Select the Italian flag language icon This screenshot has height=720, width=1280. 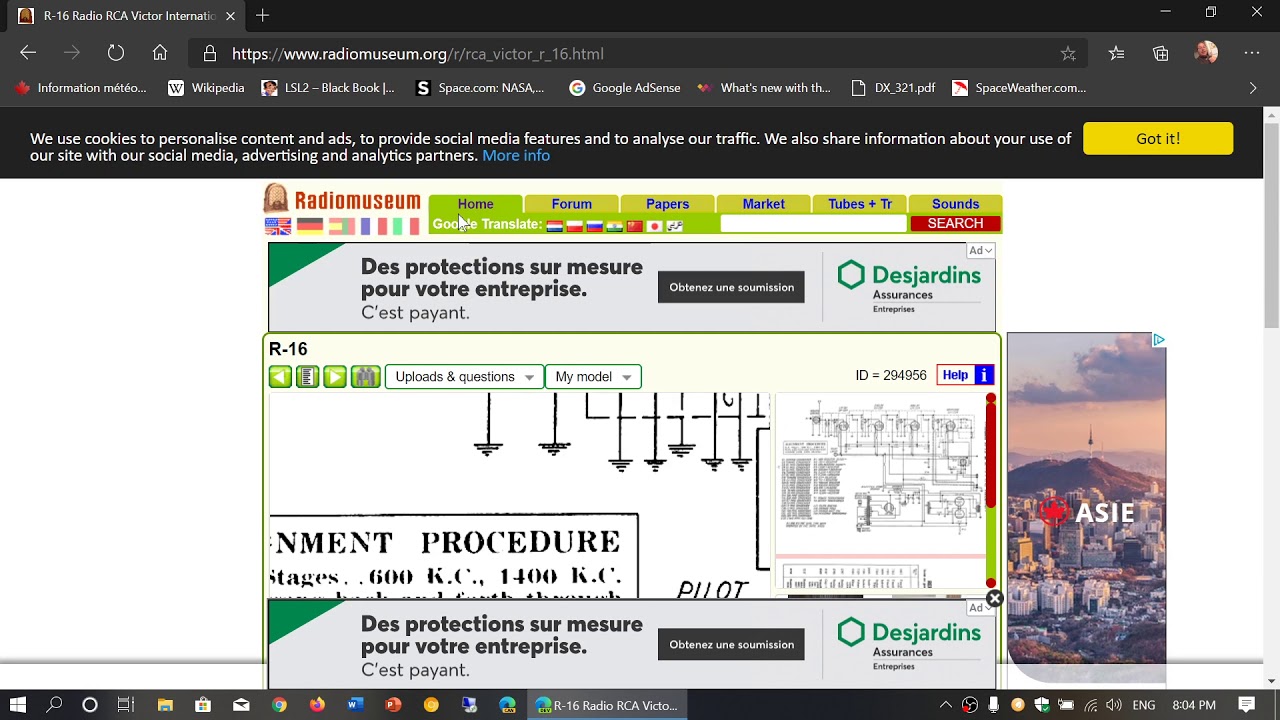click(x=406, y=227)
